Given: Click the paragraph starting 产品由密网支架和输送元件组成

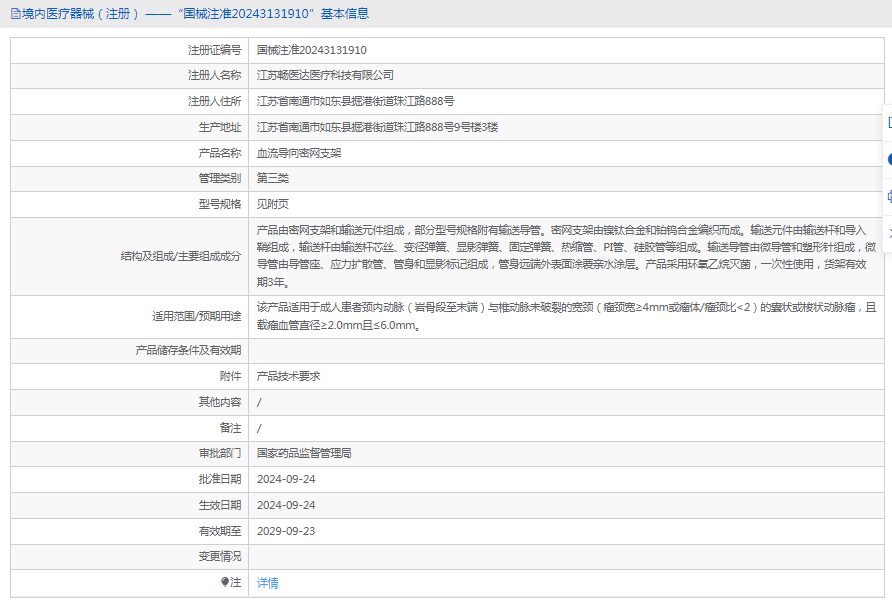Looking at the screenshot, I should [566, 256].
